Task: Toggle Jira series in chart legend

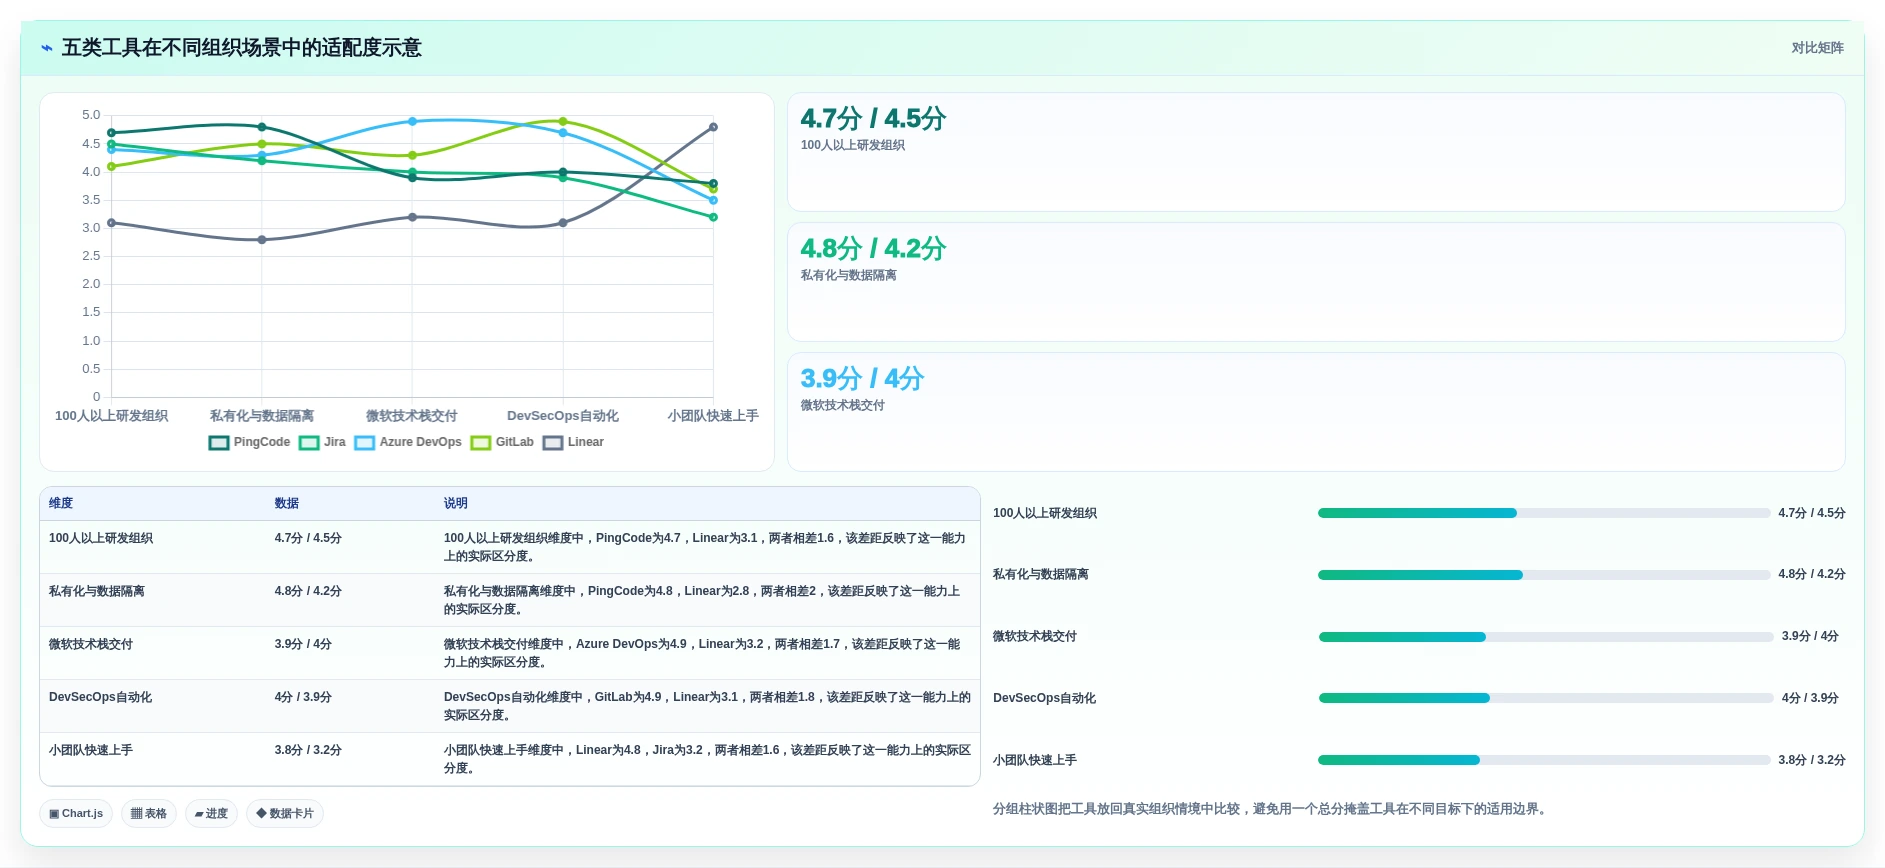Action: 322,442
